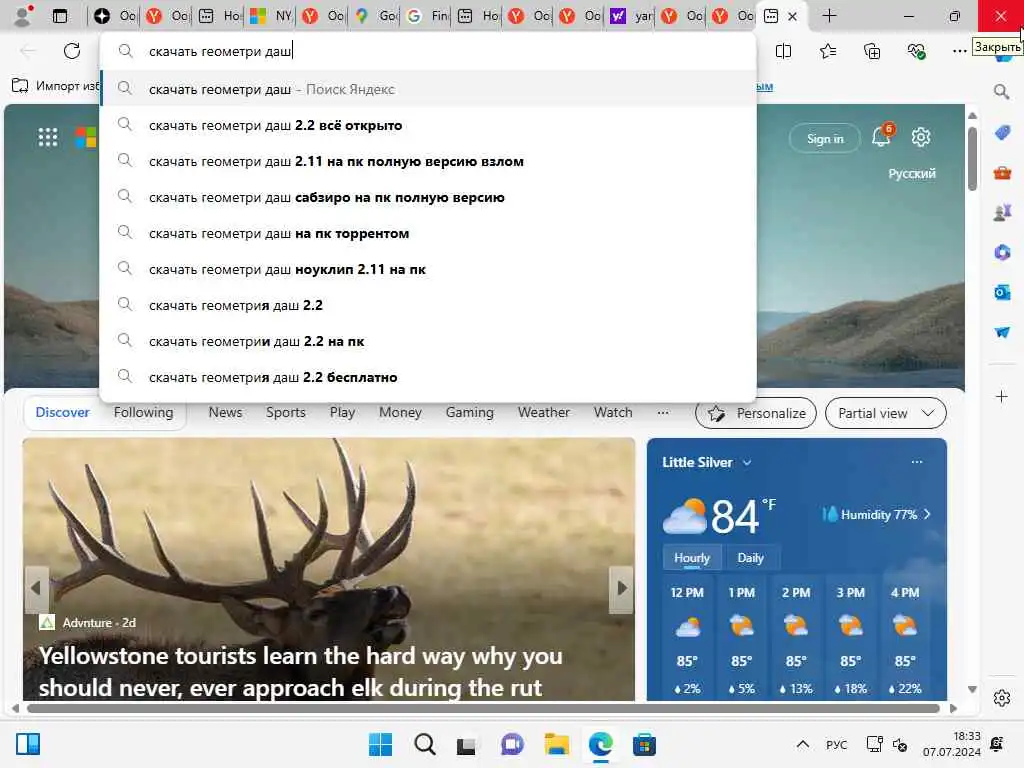The image size is (1024, 768).
Task: Open the Widgets icon on taskbar
Action: (28, 744)
